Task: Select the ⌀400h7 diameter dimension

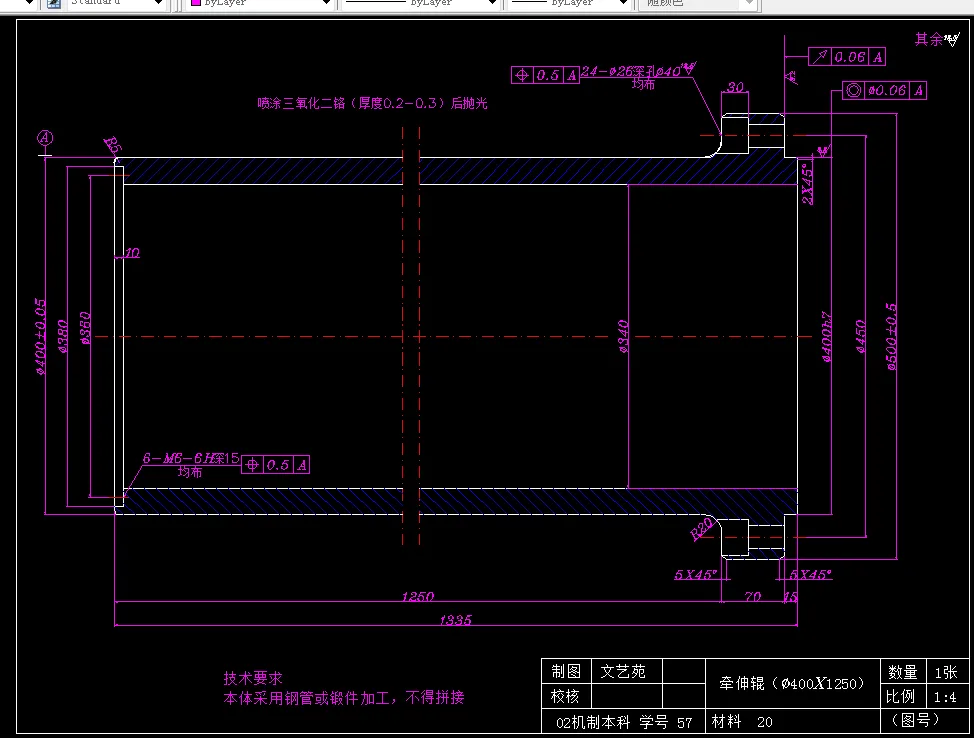Action: coord(826,337)
